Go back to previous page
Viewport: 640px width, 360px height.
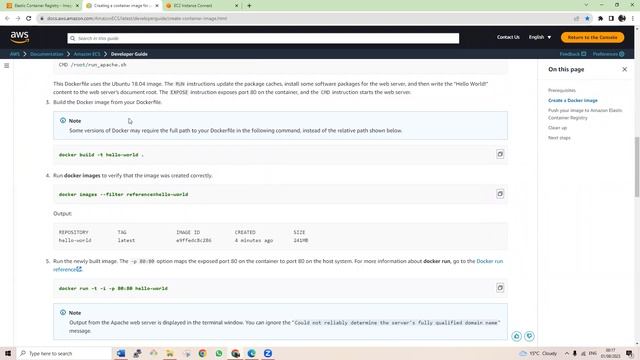coord(7,18)
